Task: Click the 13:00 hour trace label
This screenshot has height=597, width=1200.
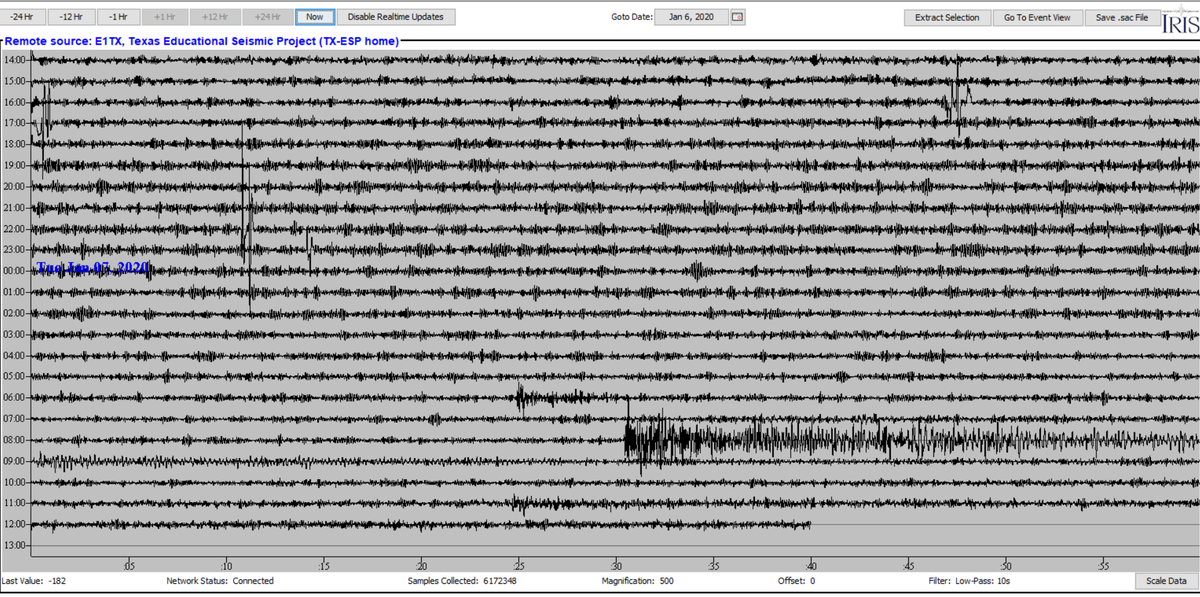Action: 15,545
